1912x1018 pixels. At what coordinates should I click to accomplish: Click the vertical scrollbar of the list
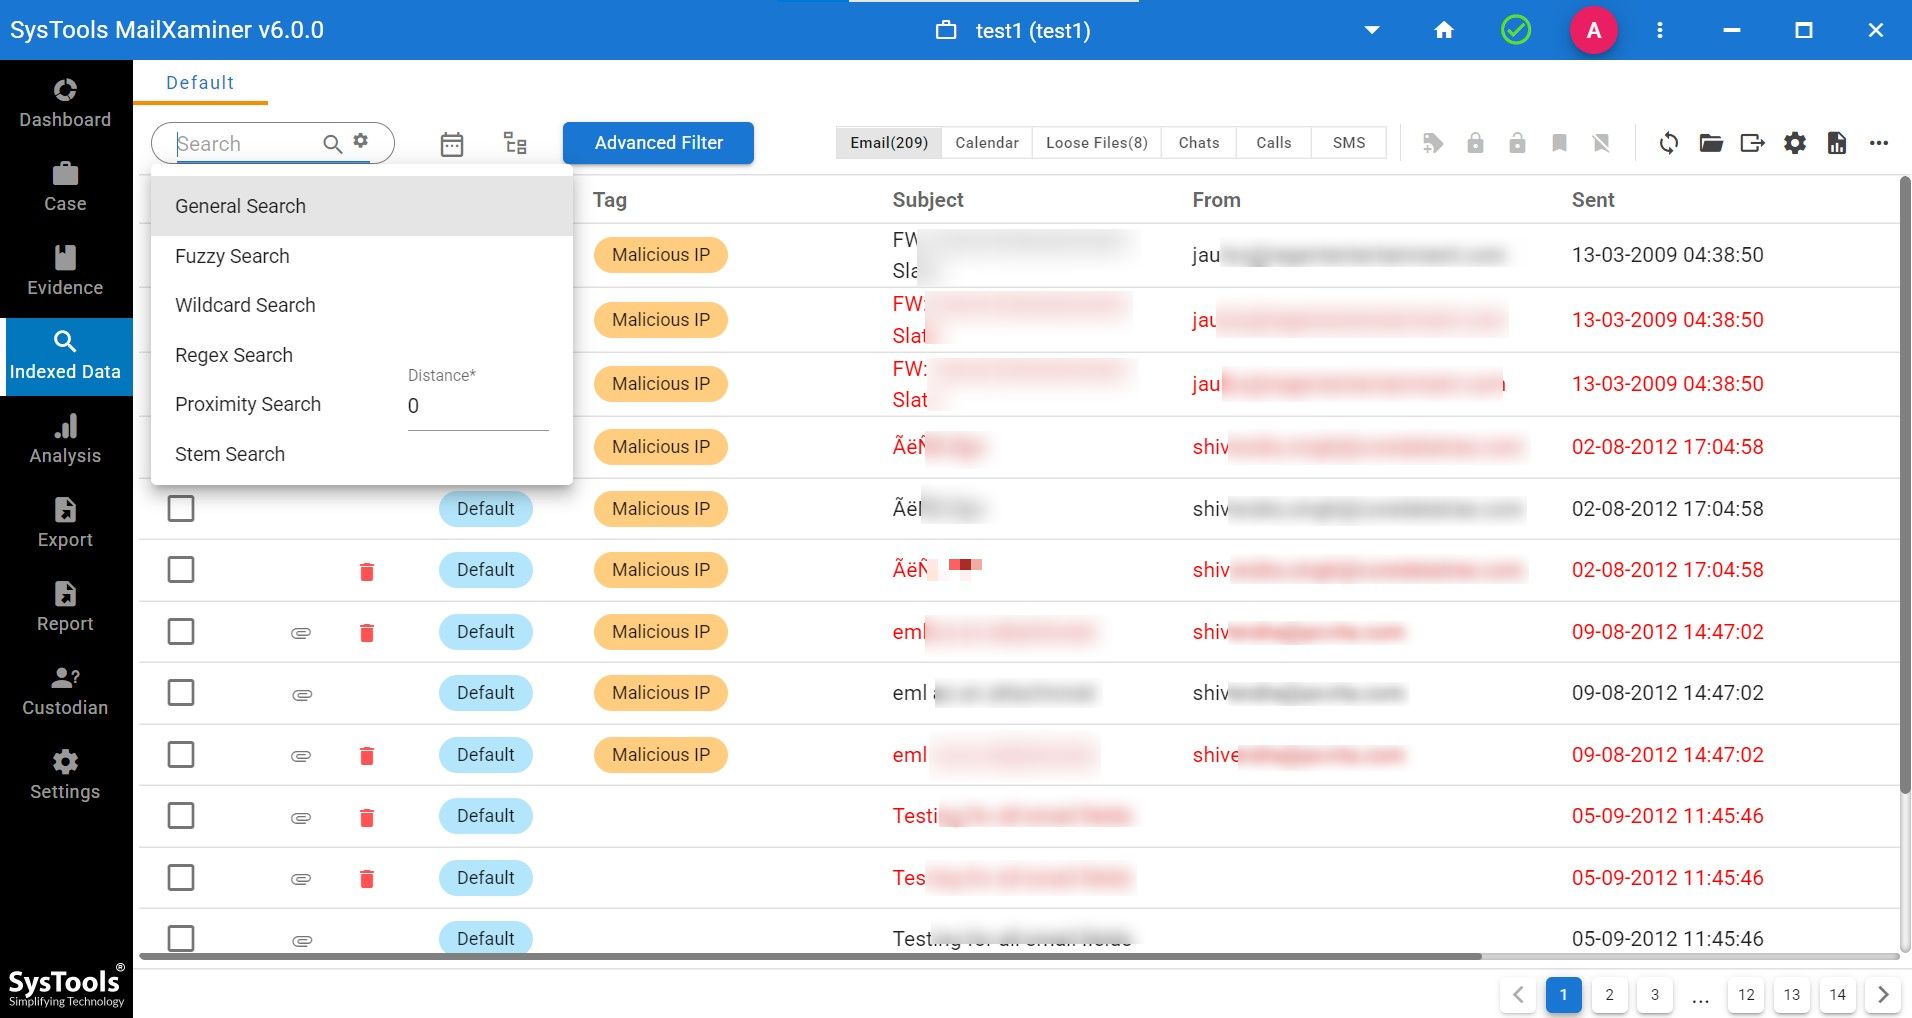(x=1905, y=485)
